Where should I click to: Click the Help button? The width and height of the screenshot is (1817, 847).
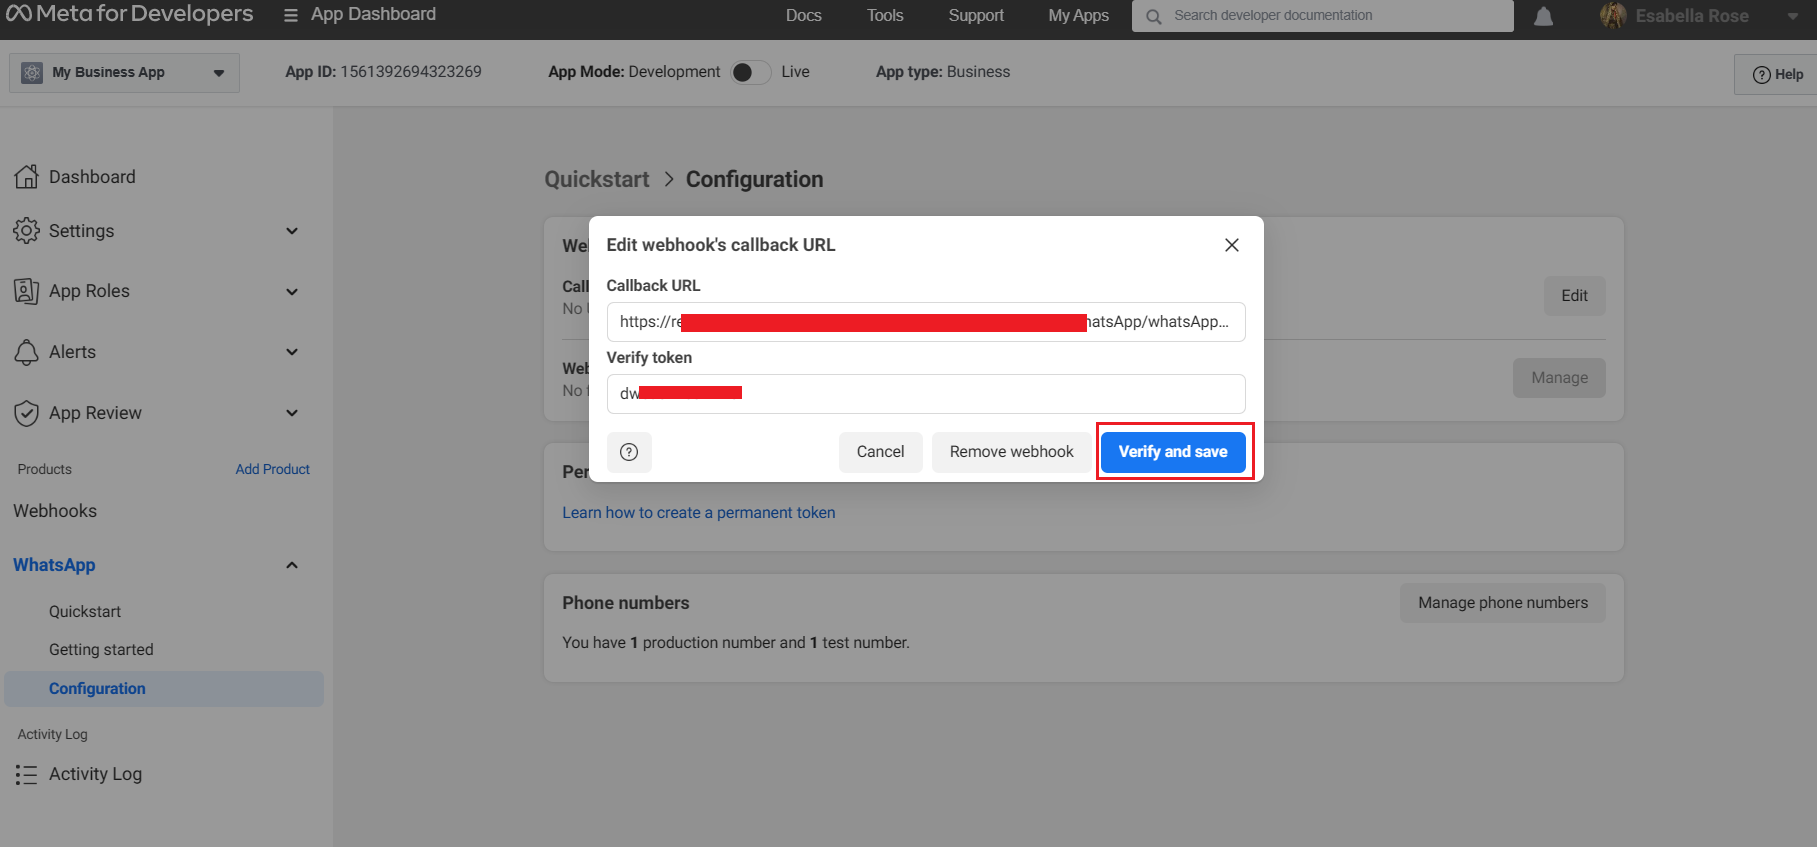click(x=1777, y=74)
